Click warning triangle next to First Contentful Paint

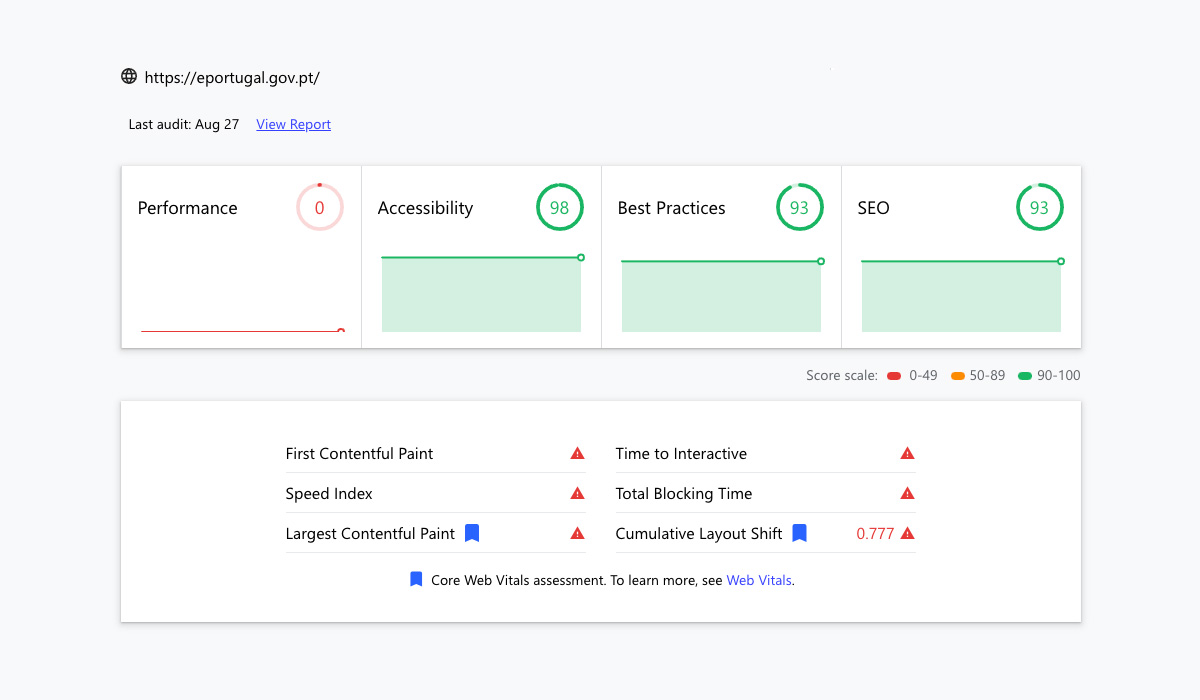[577, 454]
